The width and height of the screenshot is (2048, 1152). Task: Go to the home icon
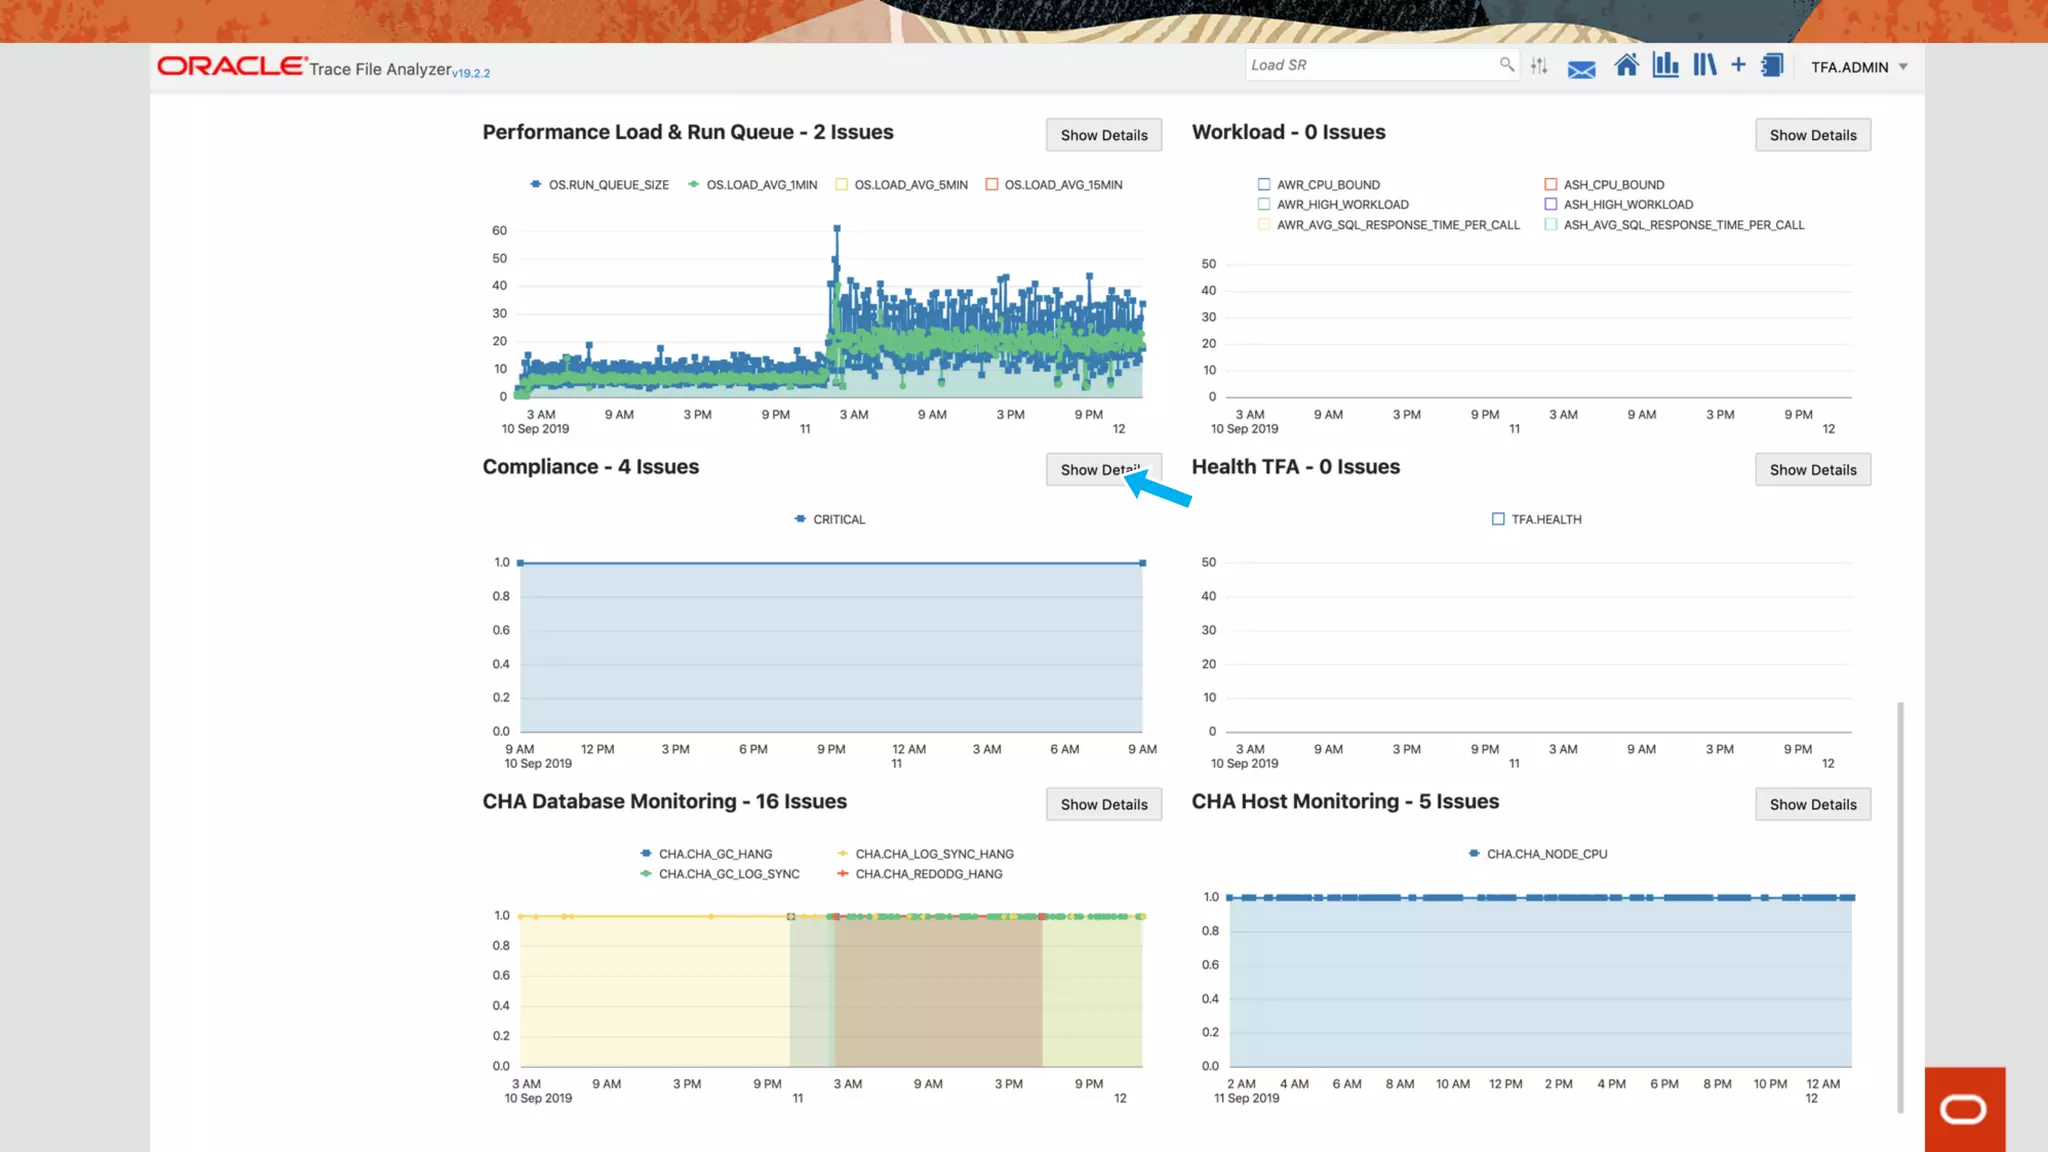tap(1626, 66)
